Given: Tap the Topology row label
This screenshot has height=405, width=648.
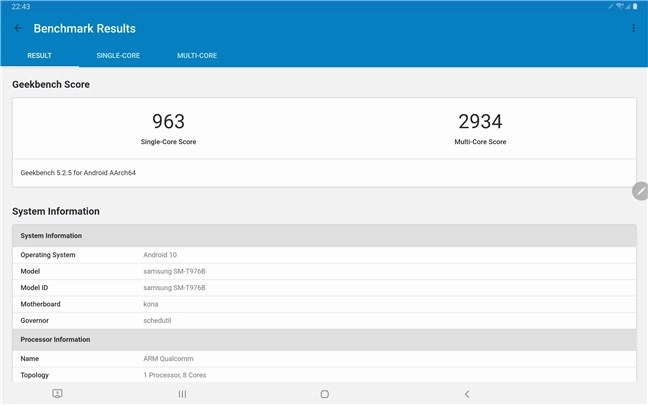Looking at the screenshot, I should (35, 375).
